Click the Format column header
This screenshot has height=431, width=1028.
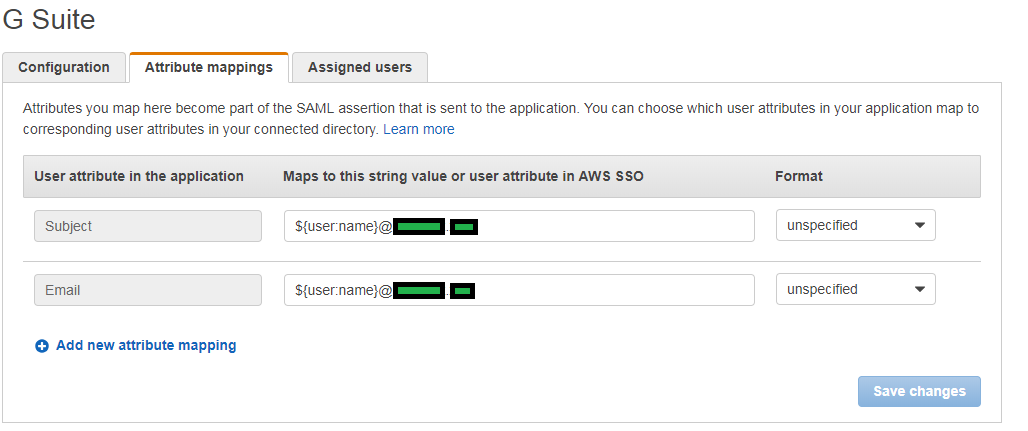(799, 176)
